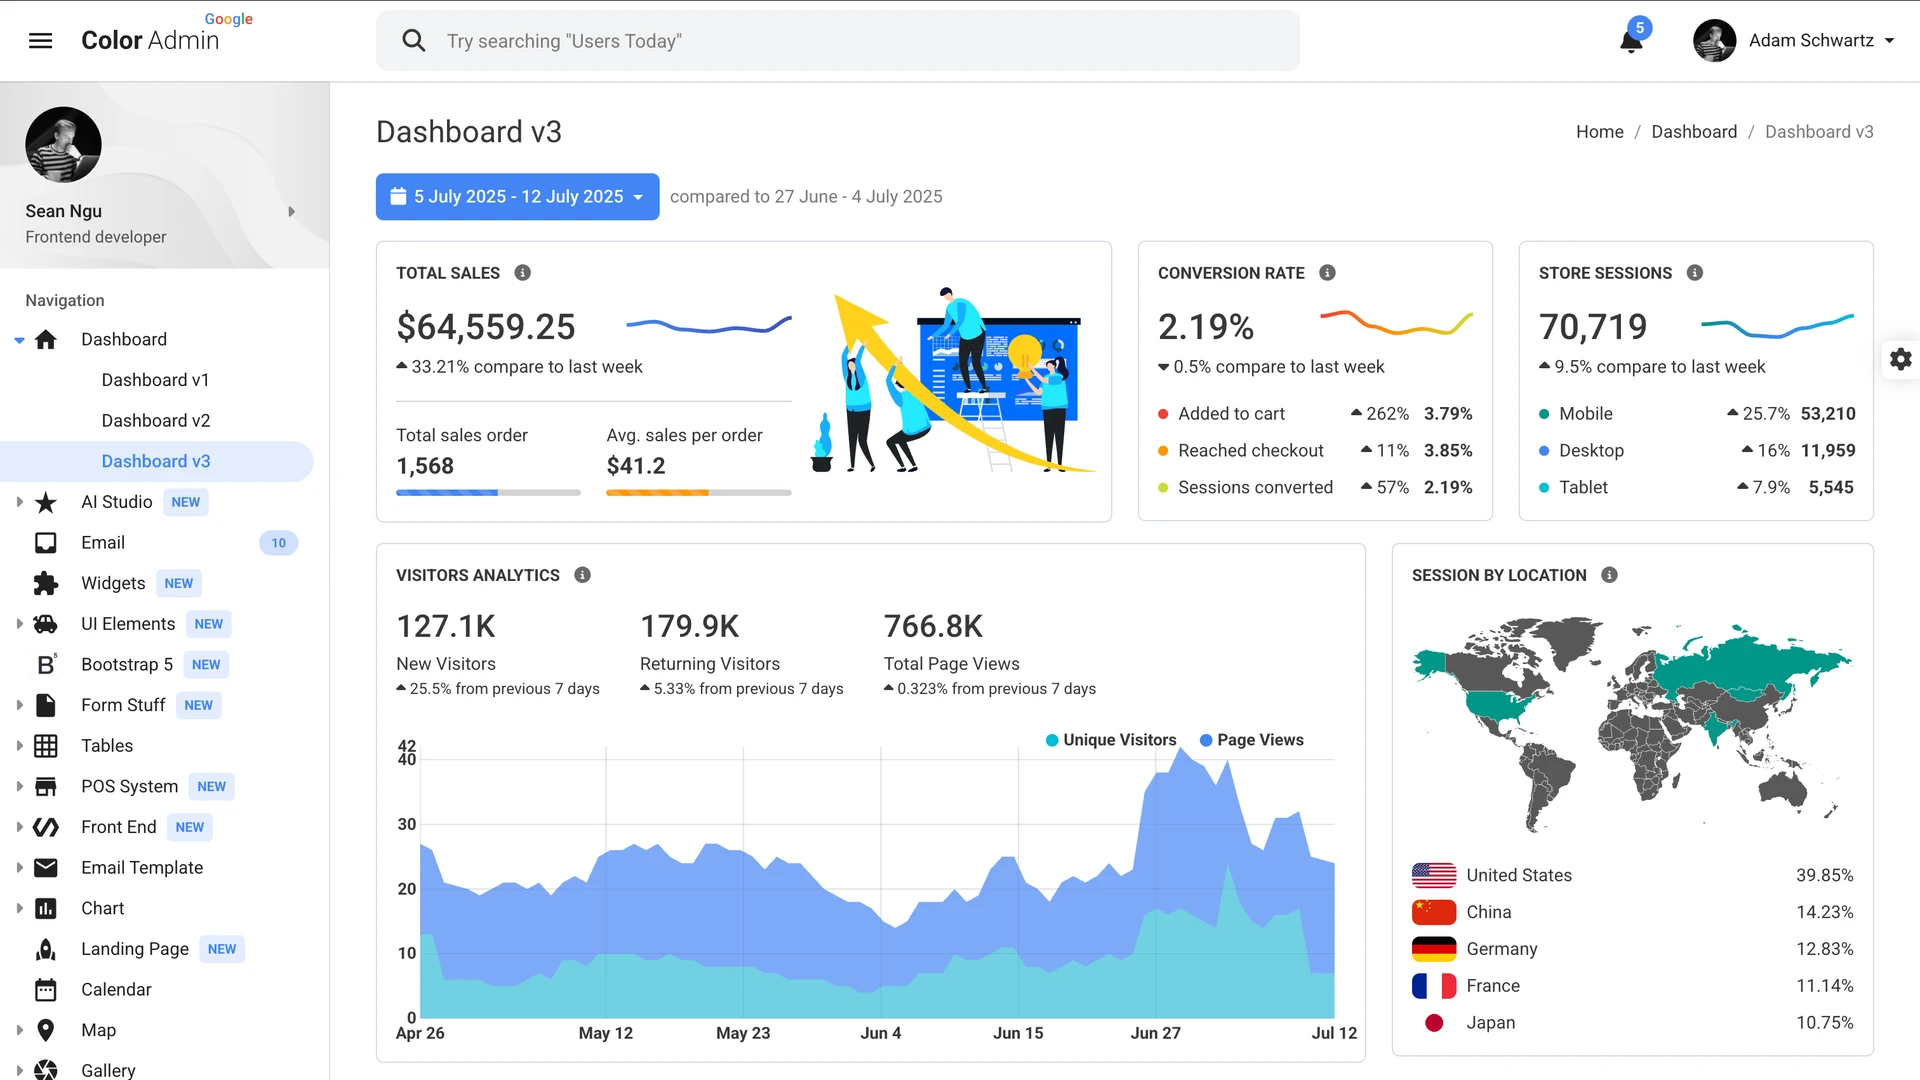Open the date range picker dropdown
Viewport: 1920px width, 1080px height.
tap(517, 197)
